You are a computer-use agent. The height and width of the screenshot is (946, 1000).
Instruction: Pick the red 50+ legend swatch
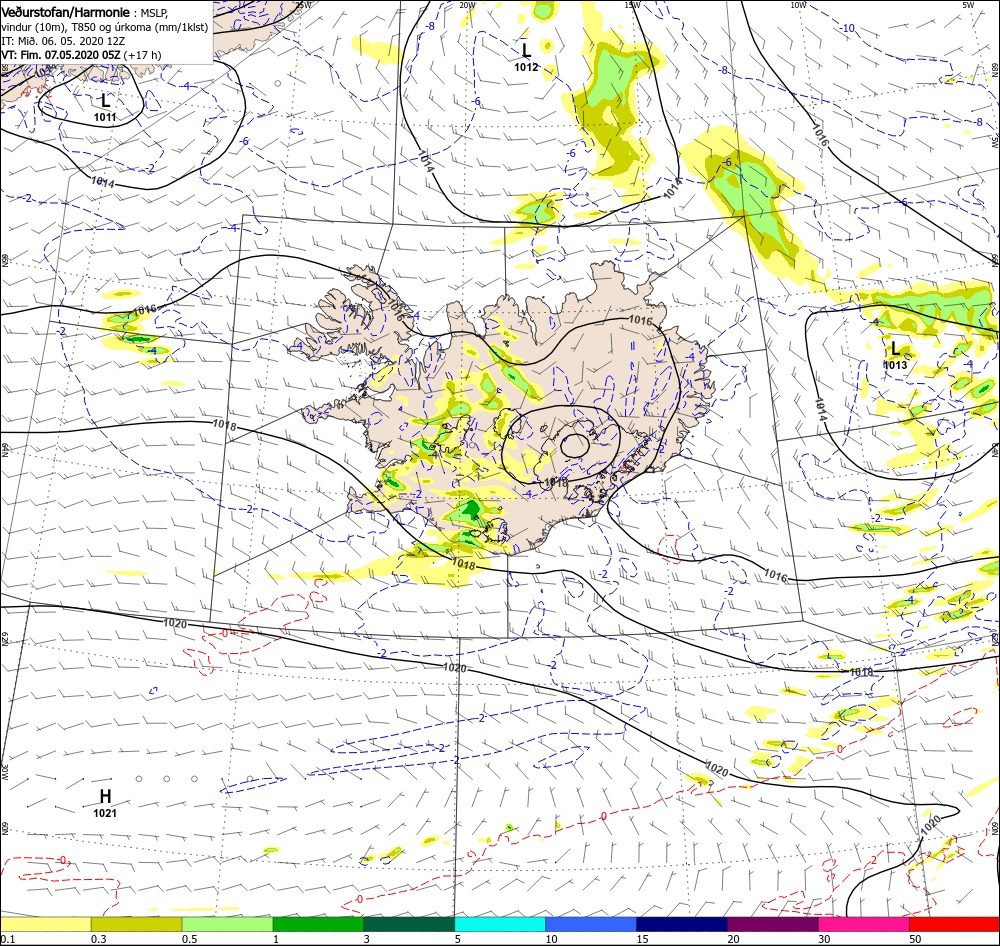(954, 924)
